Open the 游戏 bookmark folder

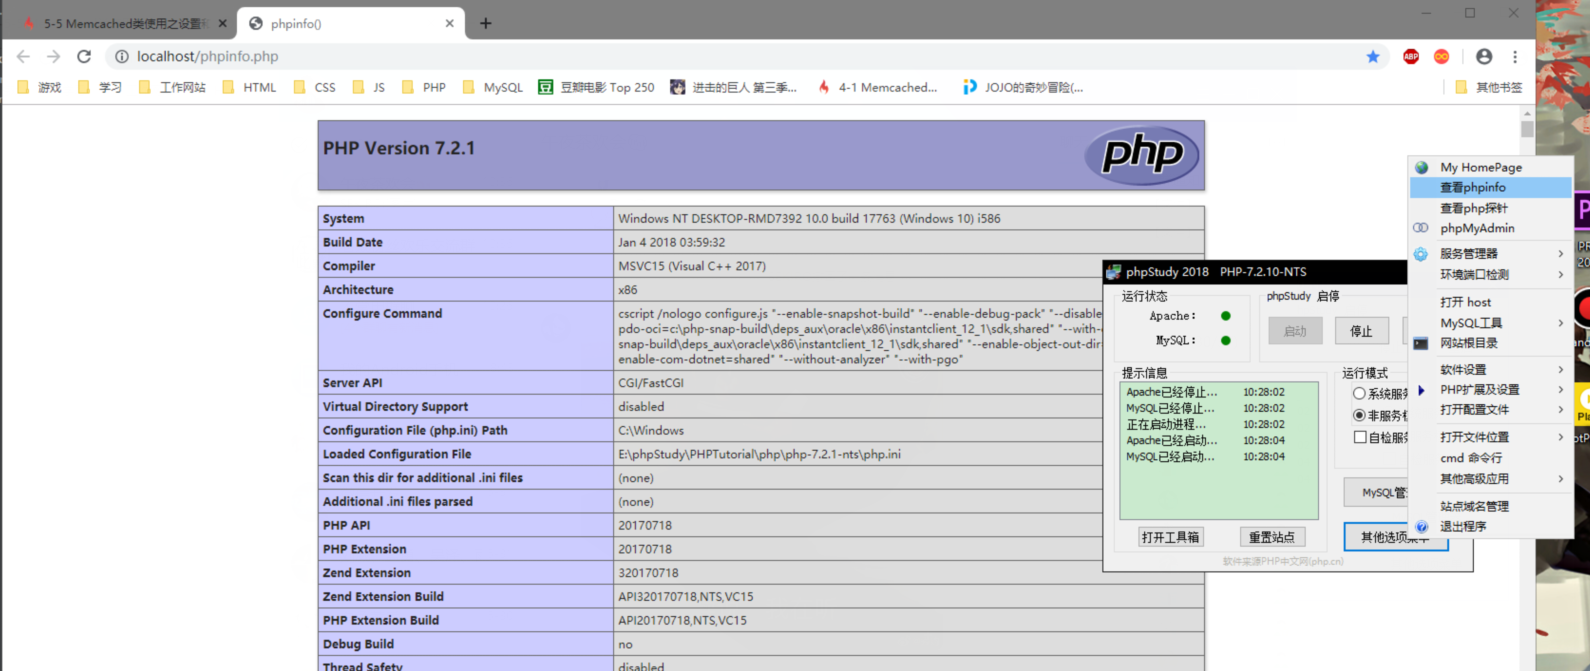[x=40, y=88]
